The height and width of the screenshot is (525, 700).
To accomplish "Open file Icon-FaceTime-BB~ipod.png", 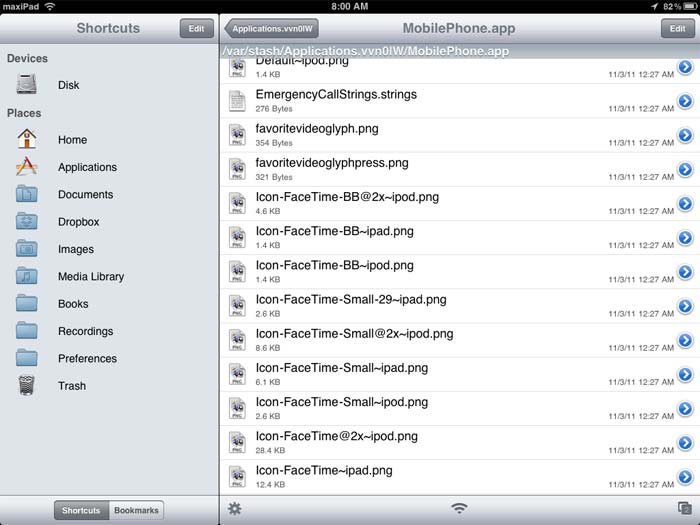I will coord(460,272).
